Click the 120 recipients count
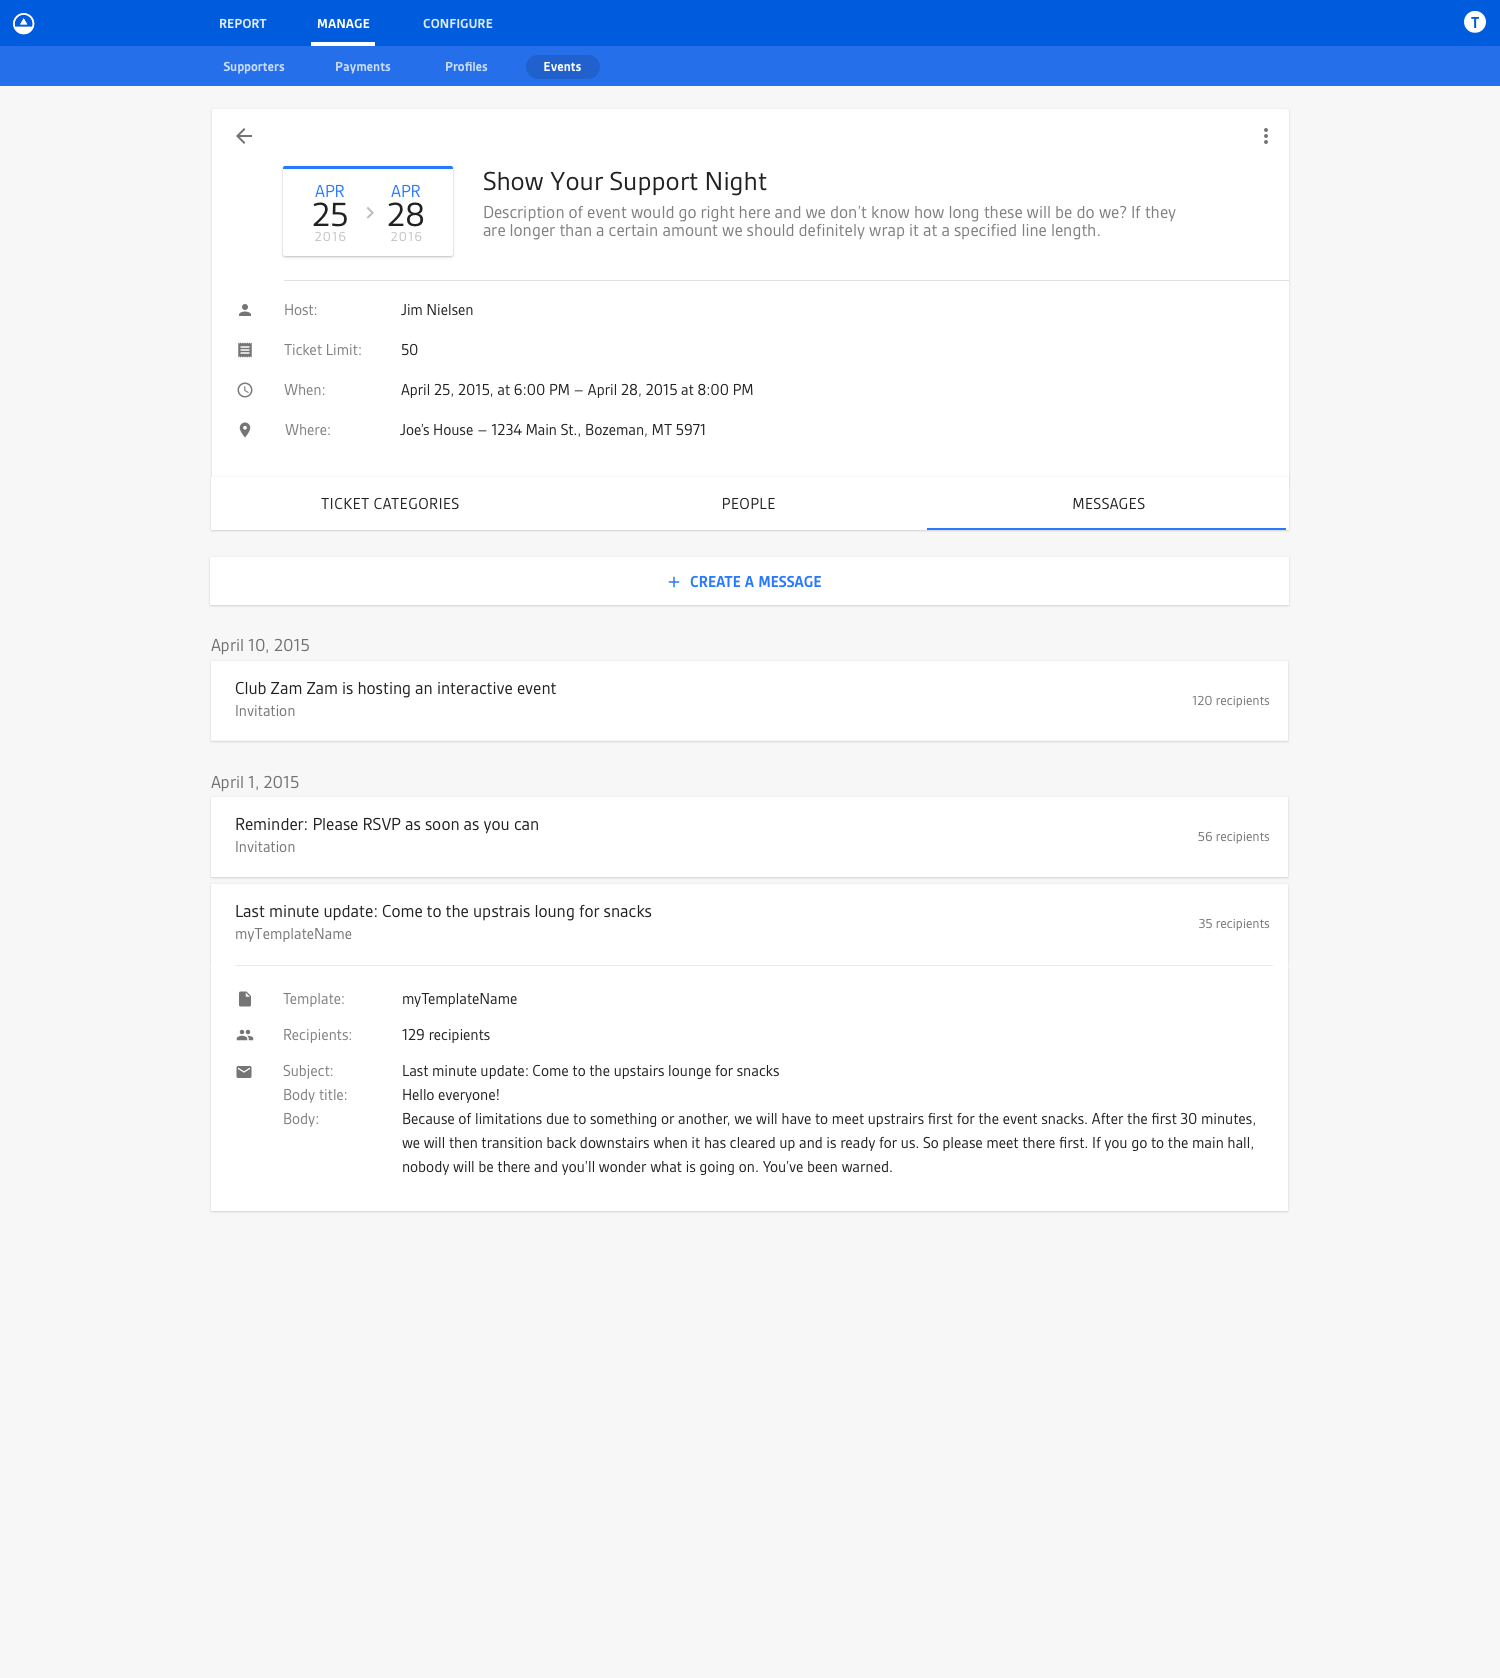This screenshot has height=1678, width=1500. [x=1230, y=701]
